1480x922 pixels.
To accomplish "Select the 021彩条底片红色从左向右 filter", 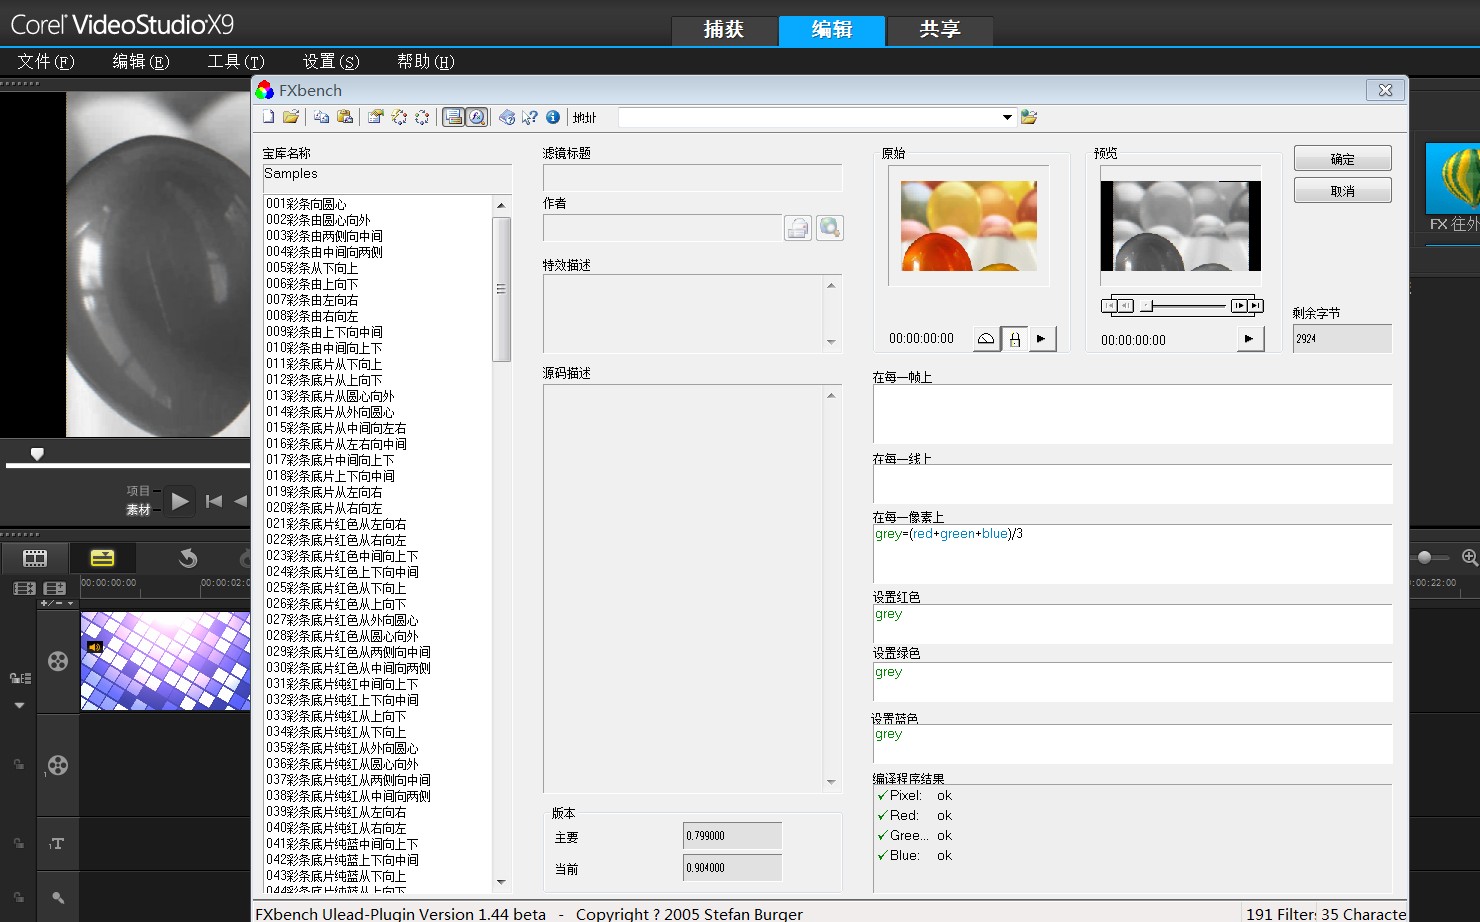I will pyautogui.click(x=336, y=524).
